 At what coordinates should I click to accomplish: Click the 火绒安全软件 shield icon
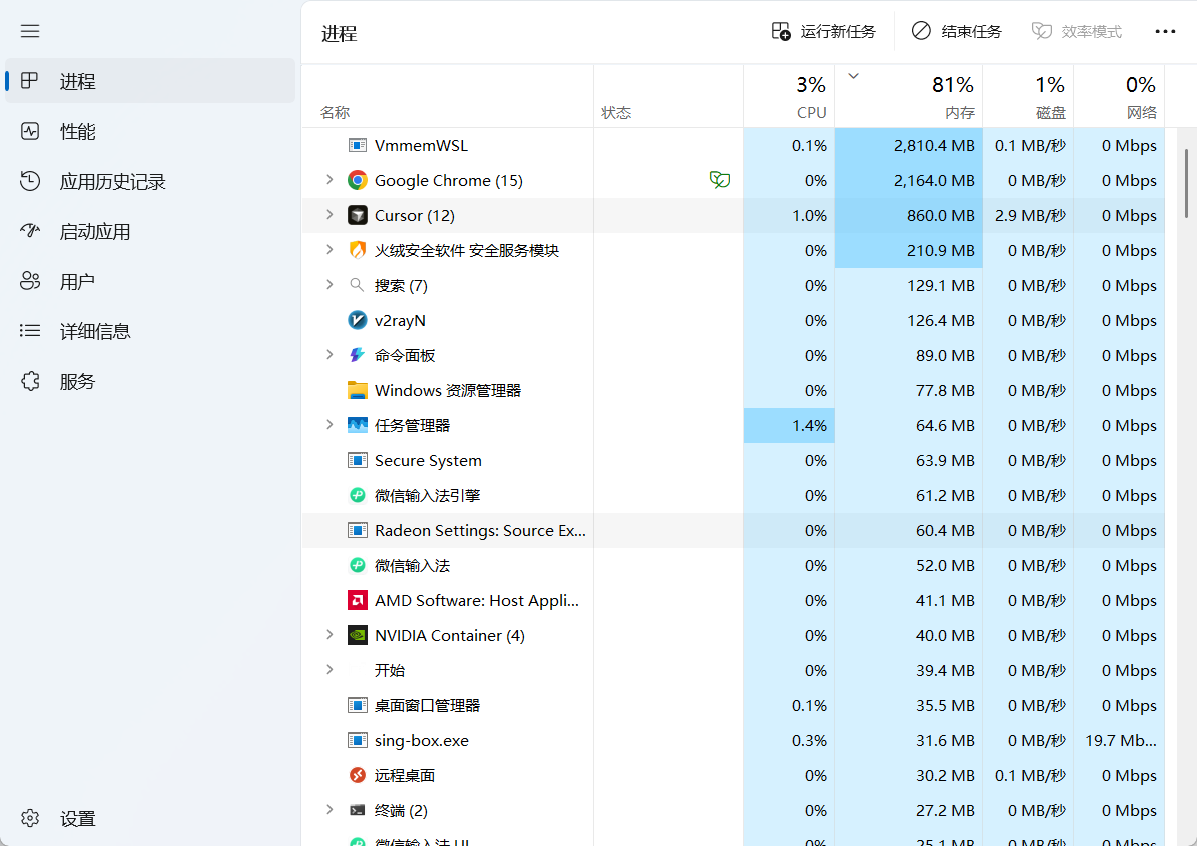tap(357, 250)
